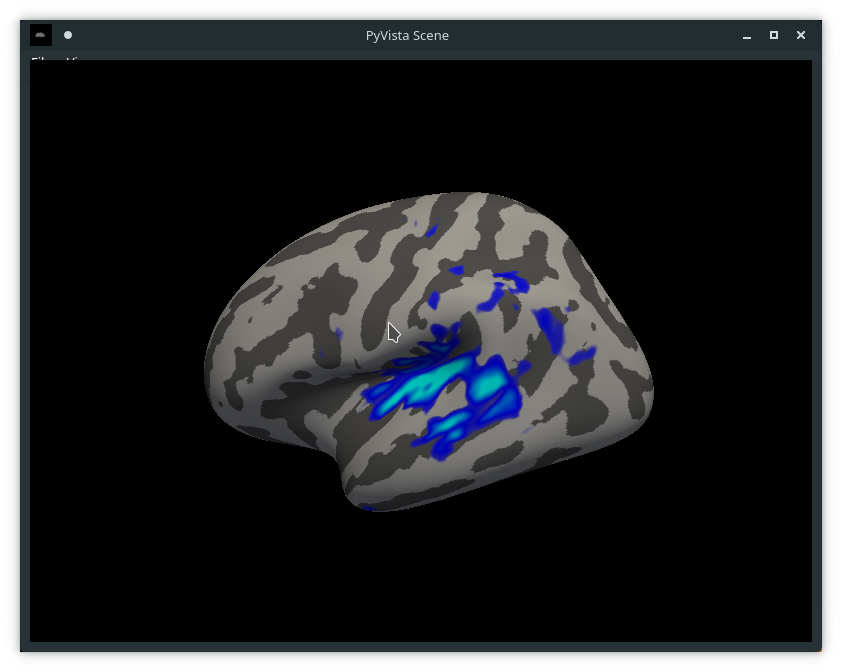This screenshot has height=672, width=842.
Task: Maximize the PyVista Scene window
Action: (x=774, y=35)
